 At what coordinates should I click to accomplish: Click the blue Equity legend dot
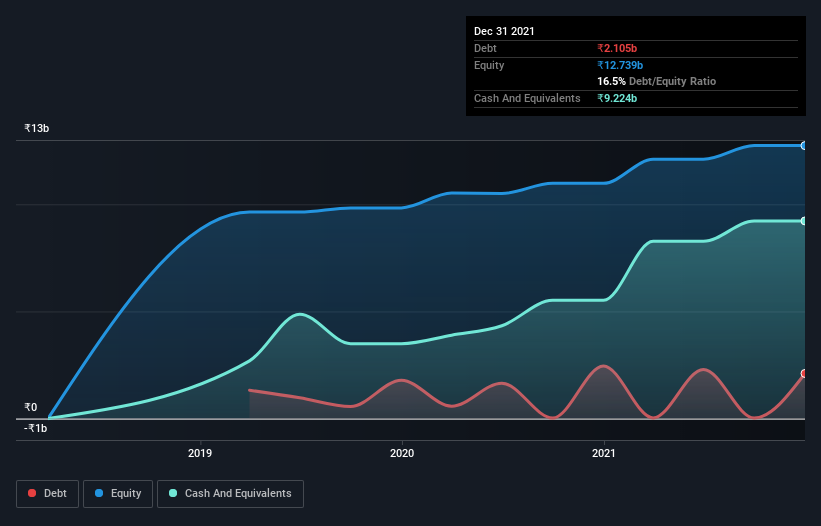(x=99, y=493)
